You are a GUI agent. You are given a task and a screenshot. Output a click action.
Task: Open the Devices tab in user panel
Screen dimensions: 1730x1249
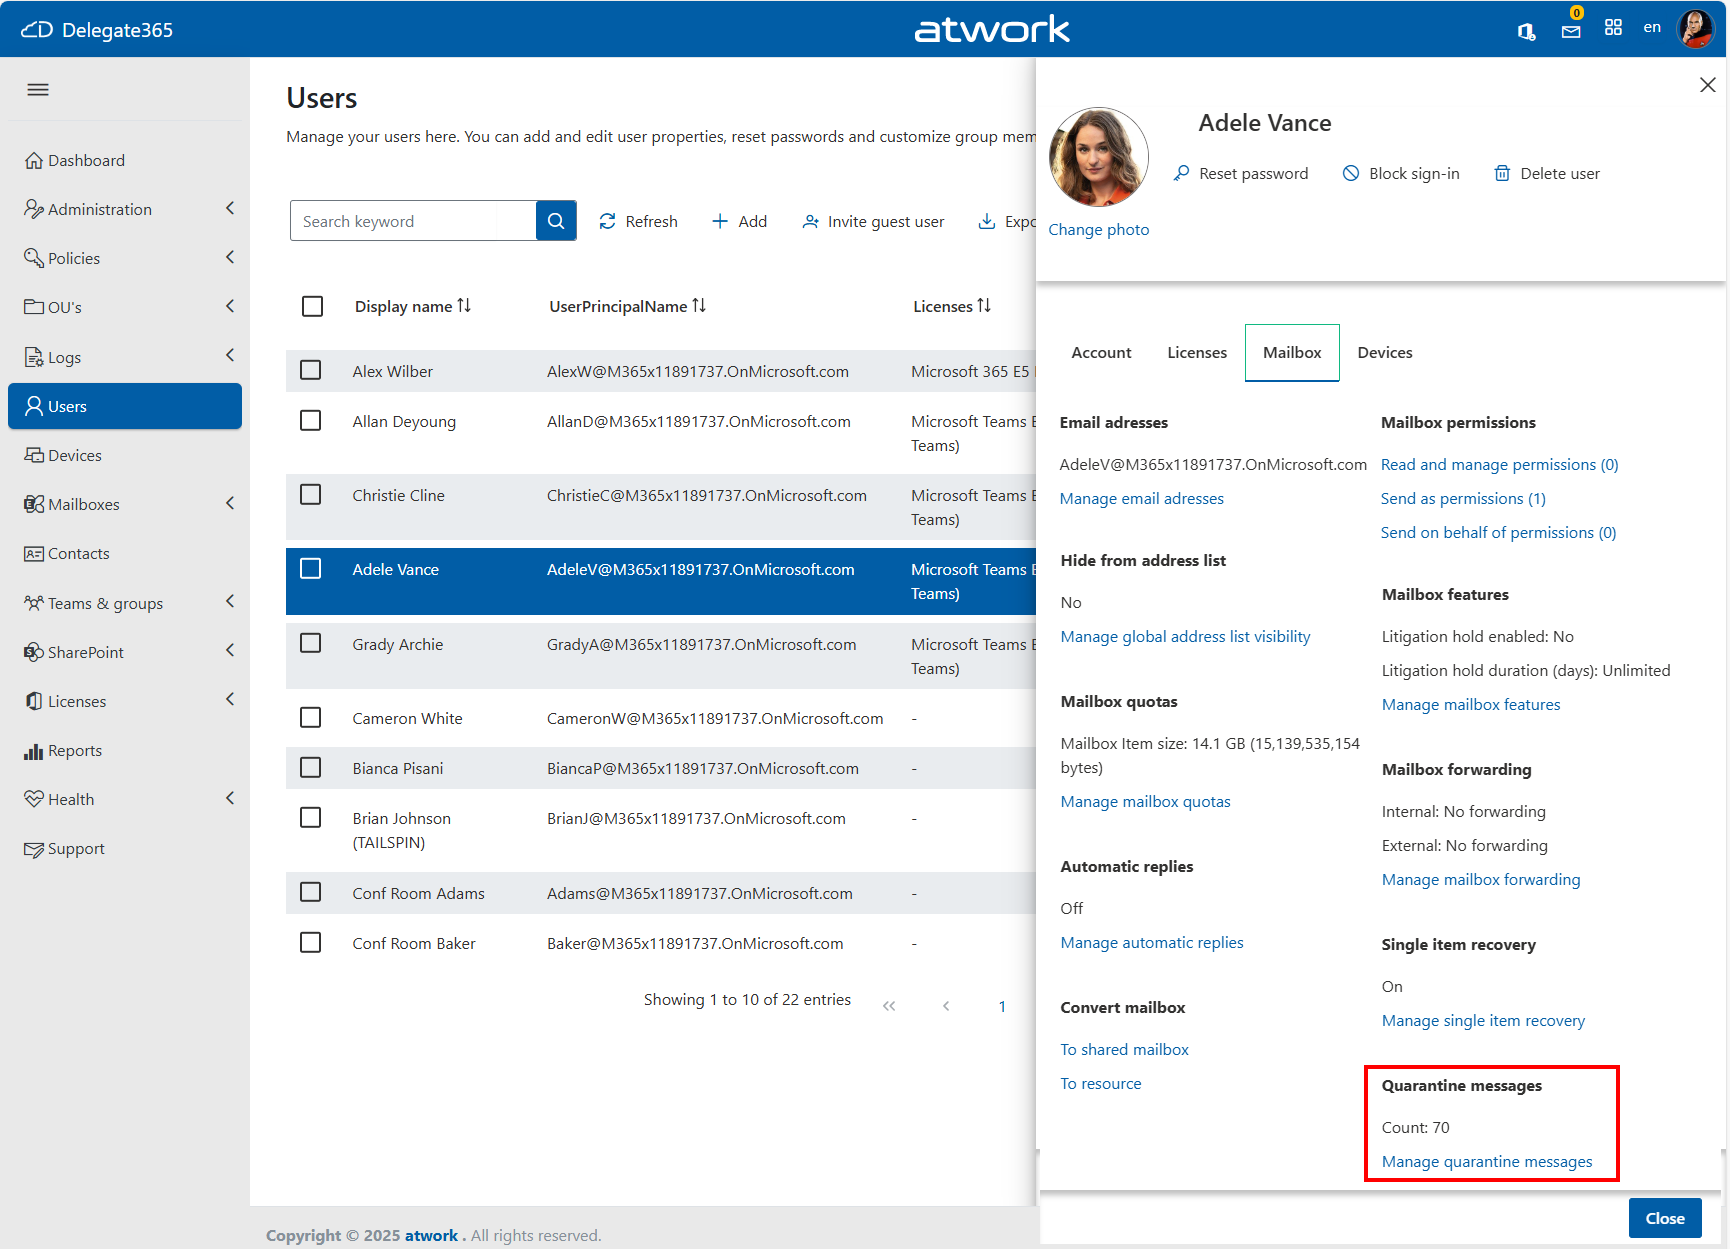pyautogui.click(x=1384, y=352)
